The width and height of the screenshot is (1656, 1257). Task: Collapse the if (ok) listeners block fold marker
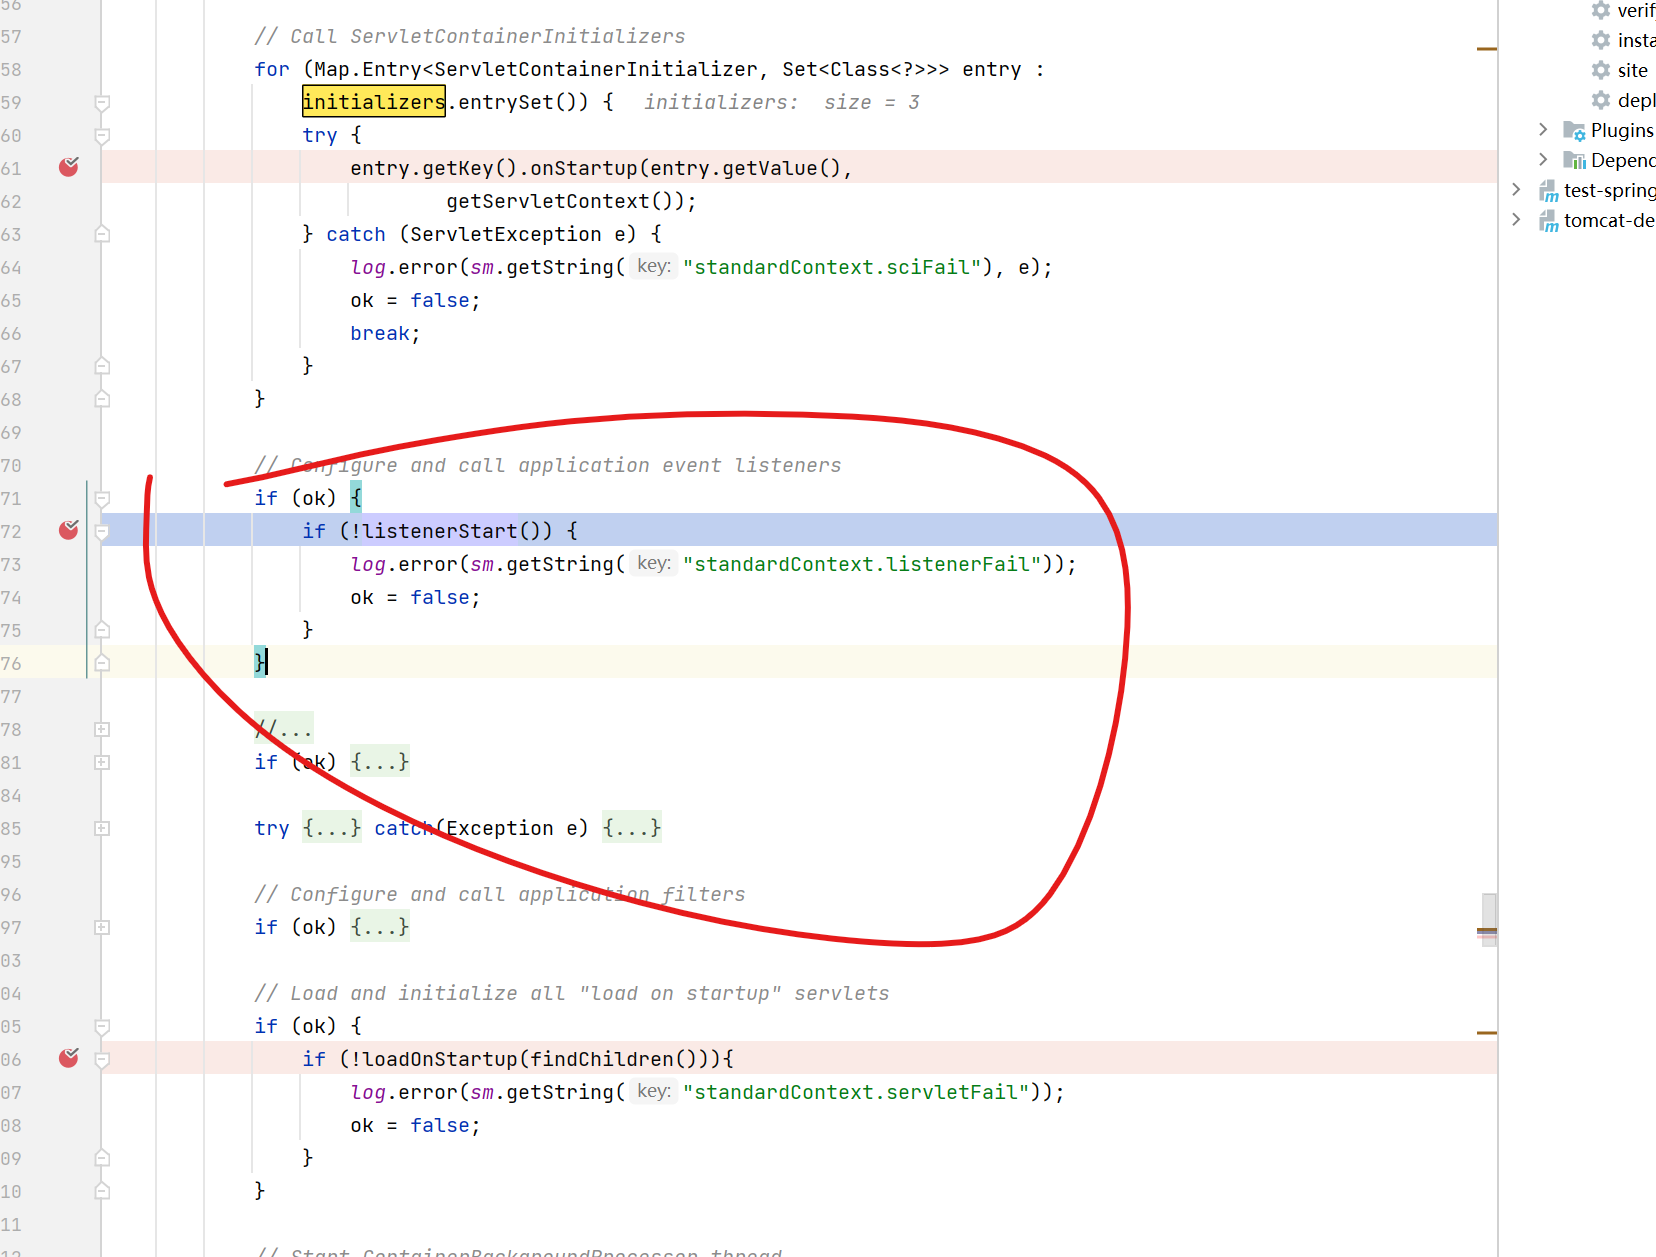(102, 498)
